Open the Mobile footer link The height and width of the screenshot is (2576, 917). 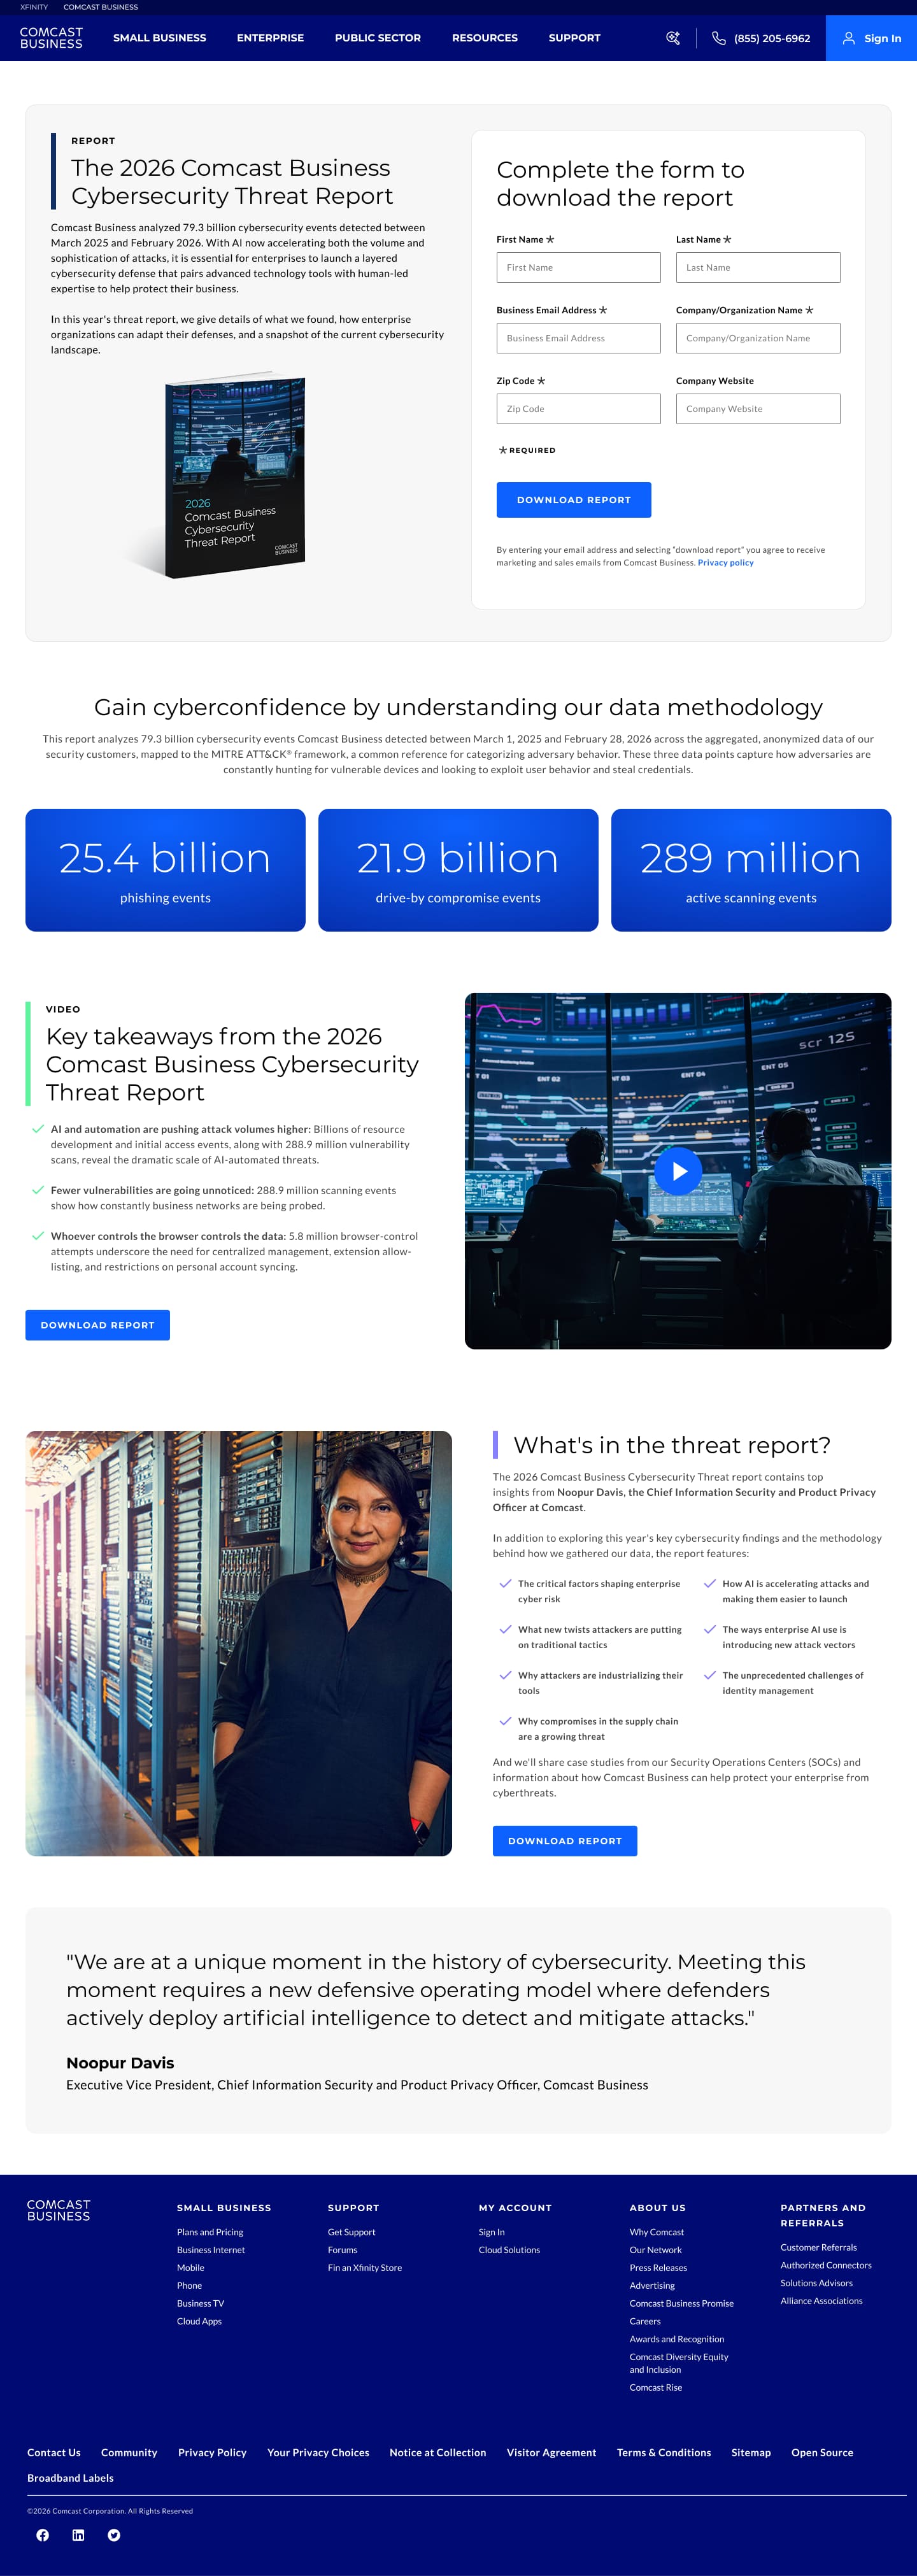191,2268
